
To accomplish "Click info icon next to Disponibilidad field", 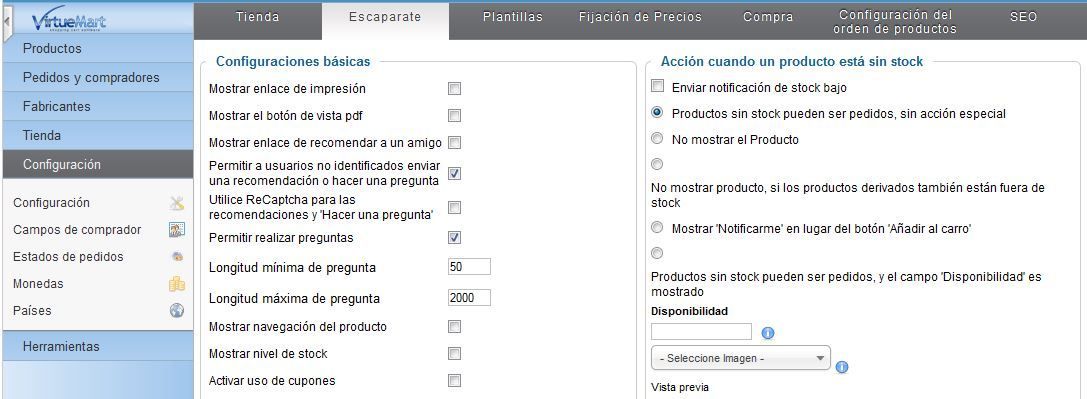I will [767, 333].
